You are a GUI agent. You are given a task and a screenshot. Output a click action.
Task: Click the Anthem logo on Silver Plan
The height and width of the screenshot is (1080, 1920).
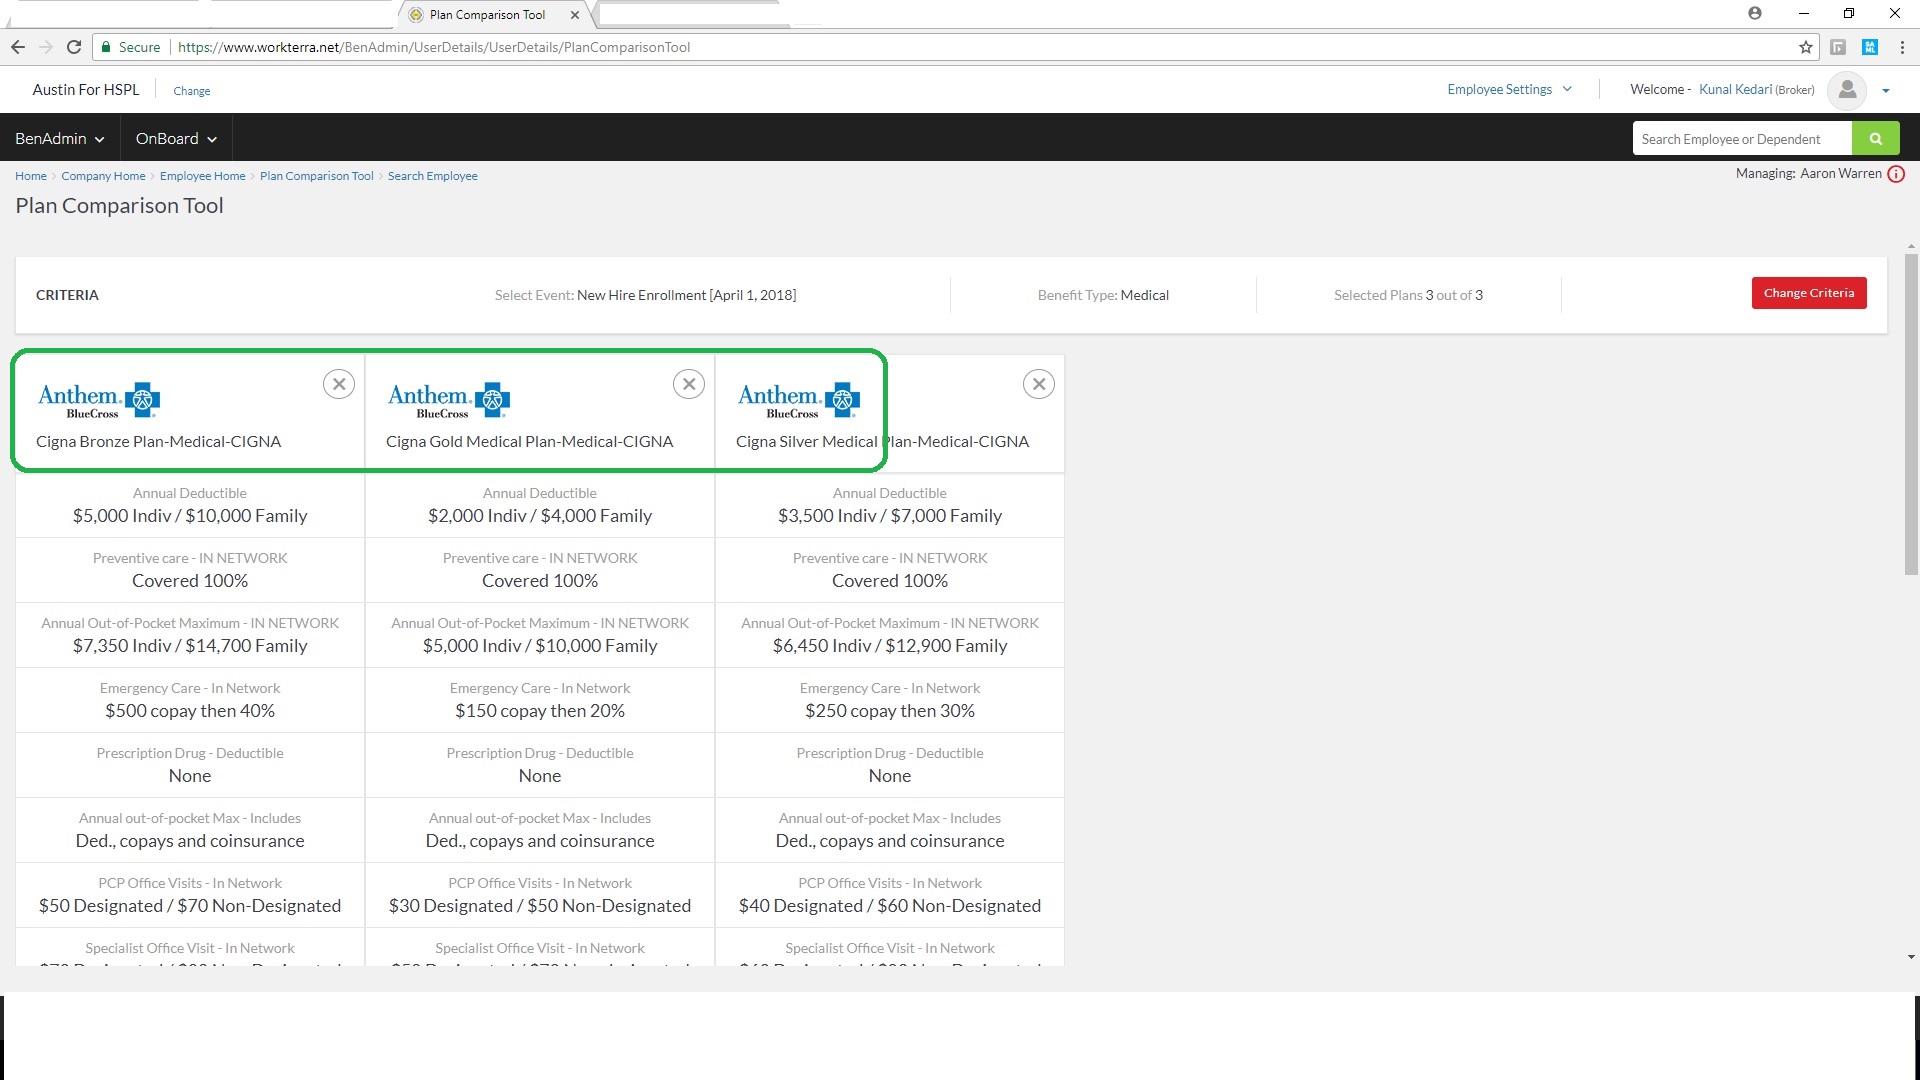coord(799,400)
